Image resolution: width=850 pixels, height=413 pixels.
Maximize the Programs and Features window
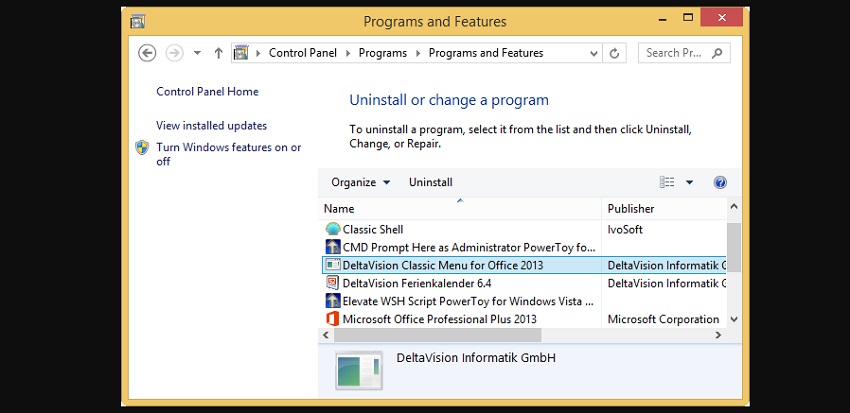tap(688, 18)
